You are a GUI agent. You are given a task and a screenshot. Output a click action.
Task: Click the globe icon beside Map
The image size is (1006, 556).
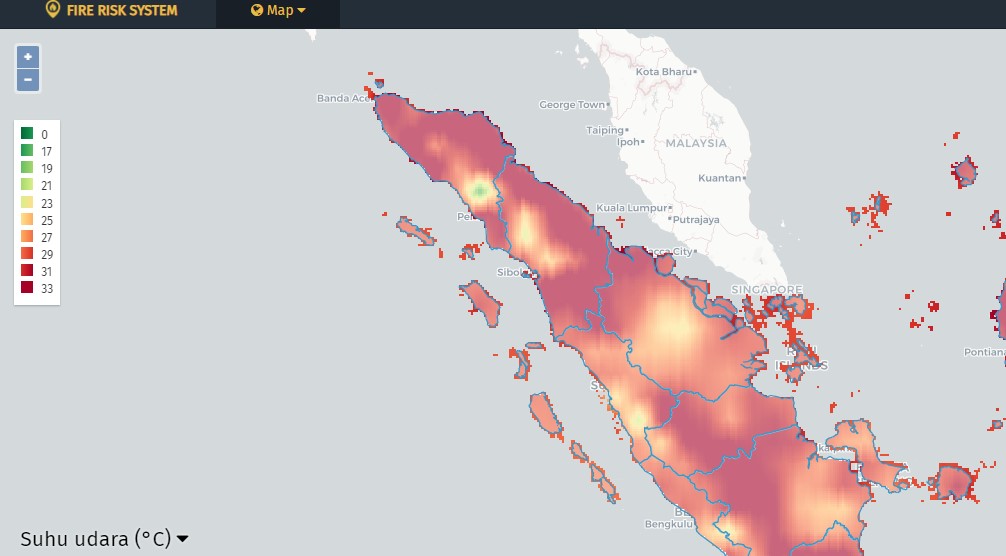pos(257,11)
